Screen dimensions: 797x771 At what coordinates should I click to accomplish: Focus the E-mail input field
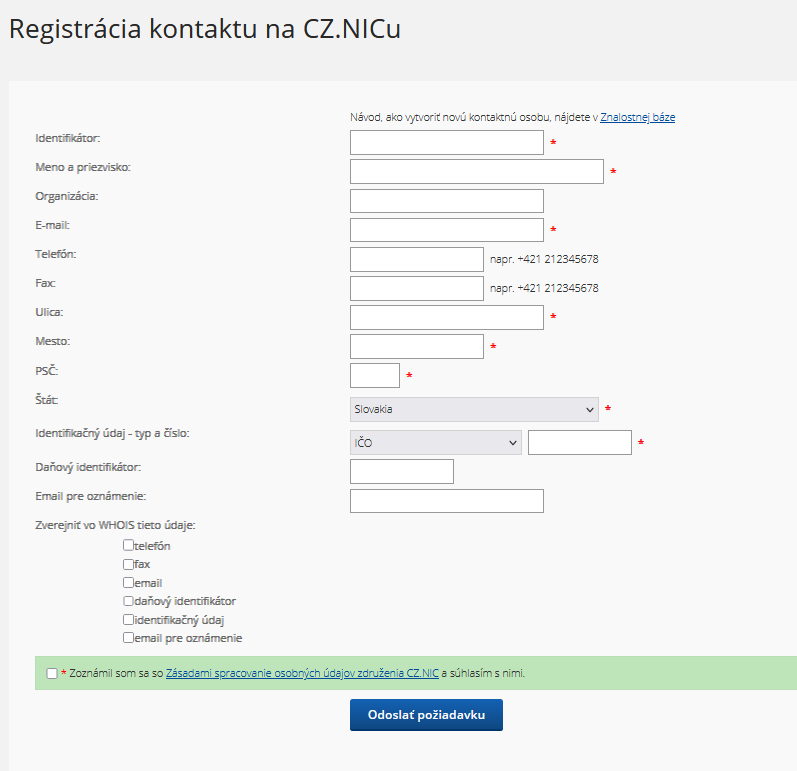pyautogui.click(x=447, y=230)
